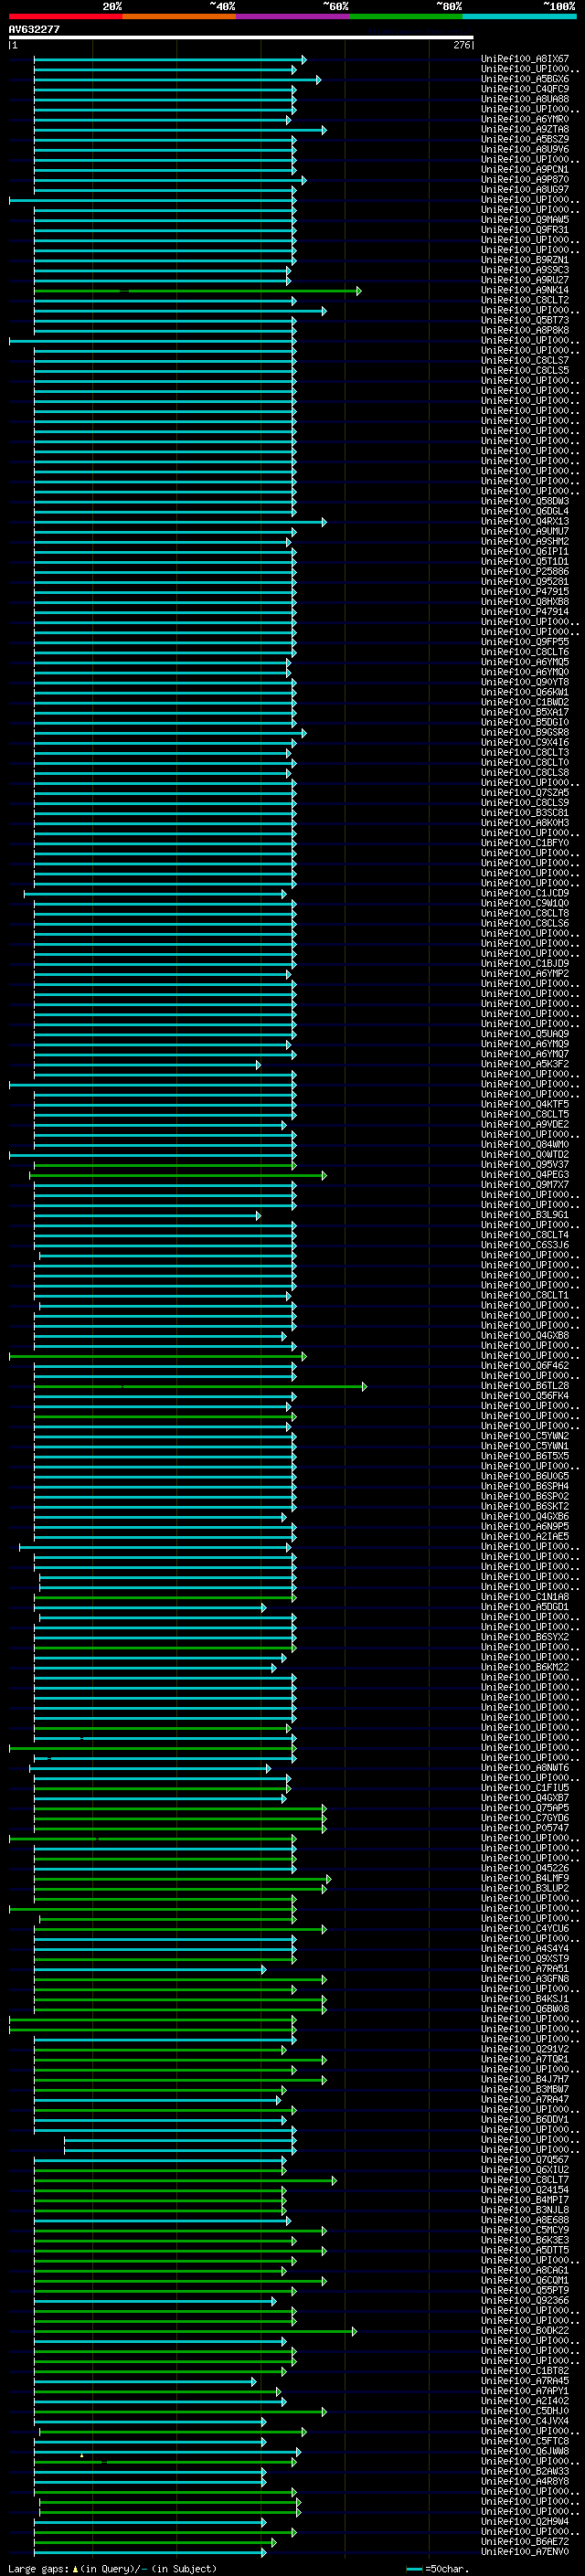585x2576 pixels.
Task: Select hit label UniRef100_B6SYX2
Action: [x=525, y=1637]
